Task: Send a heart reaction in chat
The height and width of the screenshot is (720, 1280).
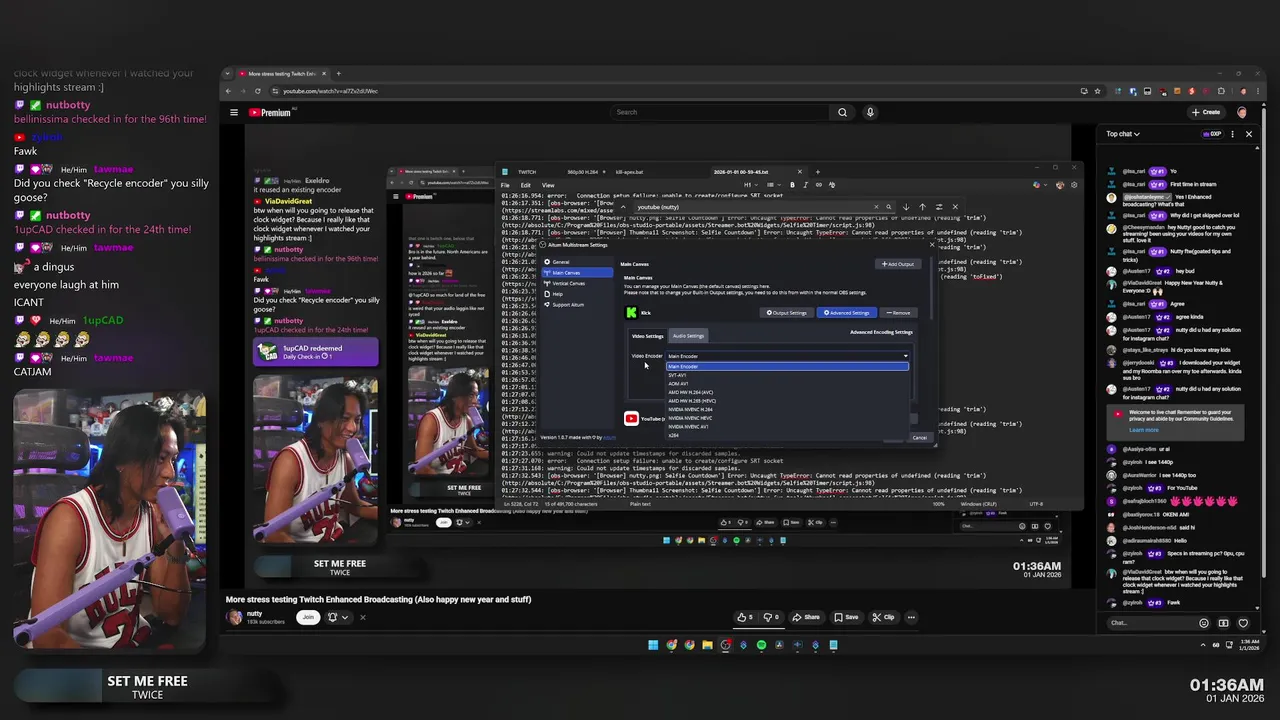Action: click(x=1243, y=623)
